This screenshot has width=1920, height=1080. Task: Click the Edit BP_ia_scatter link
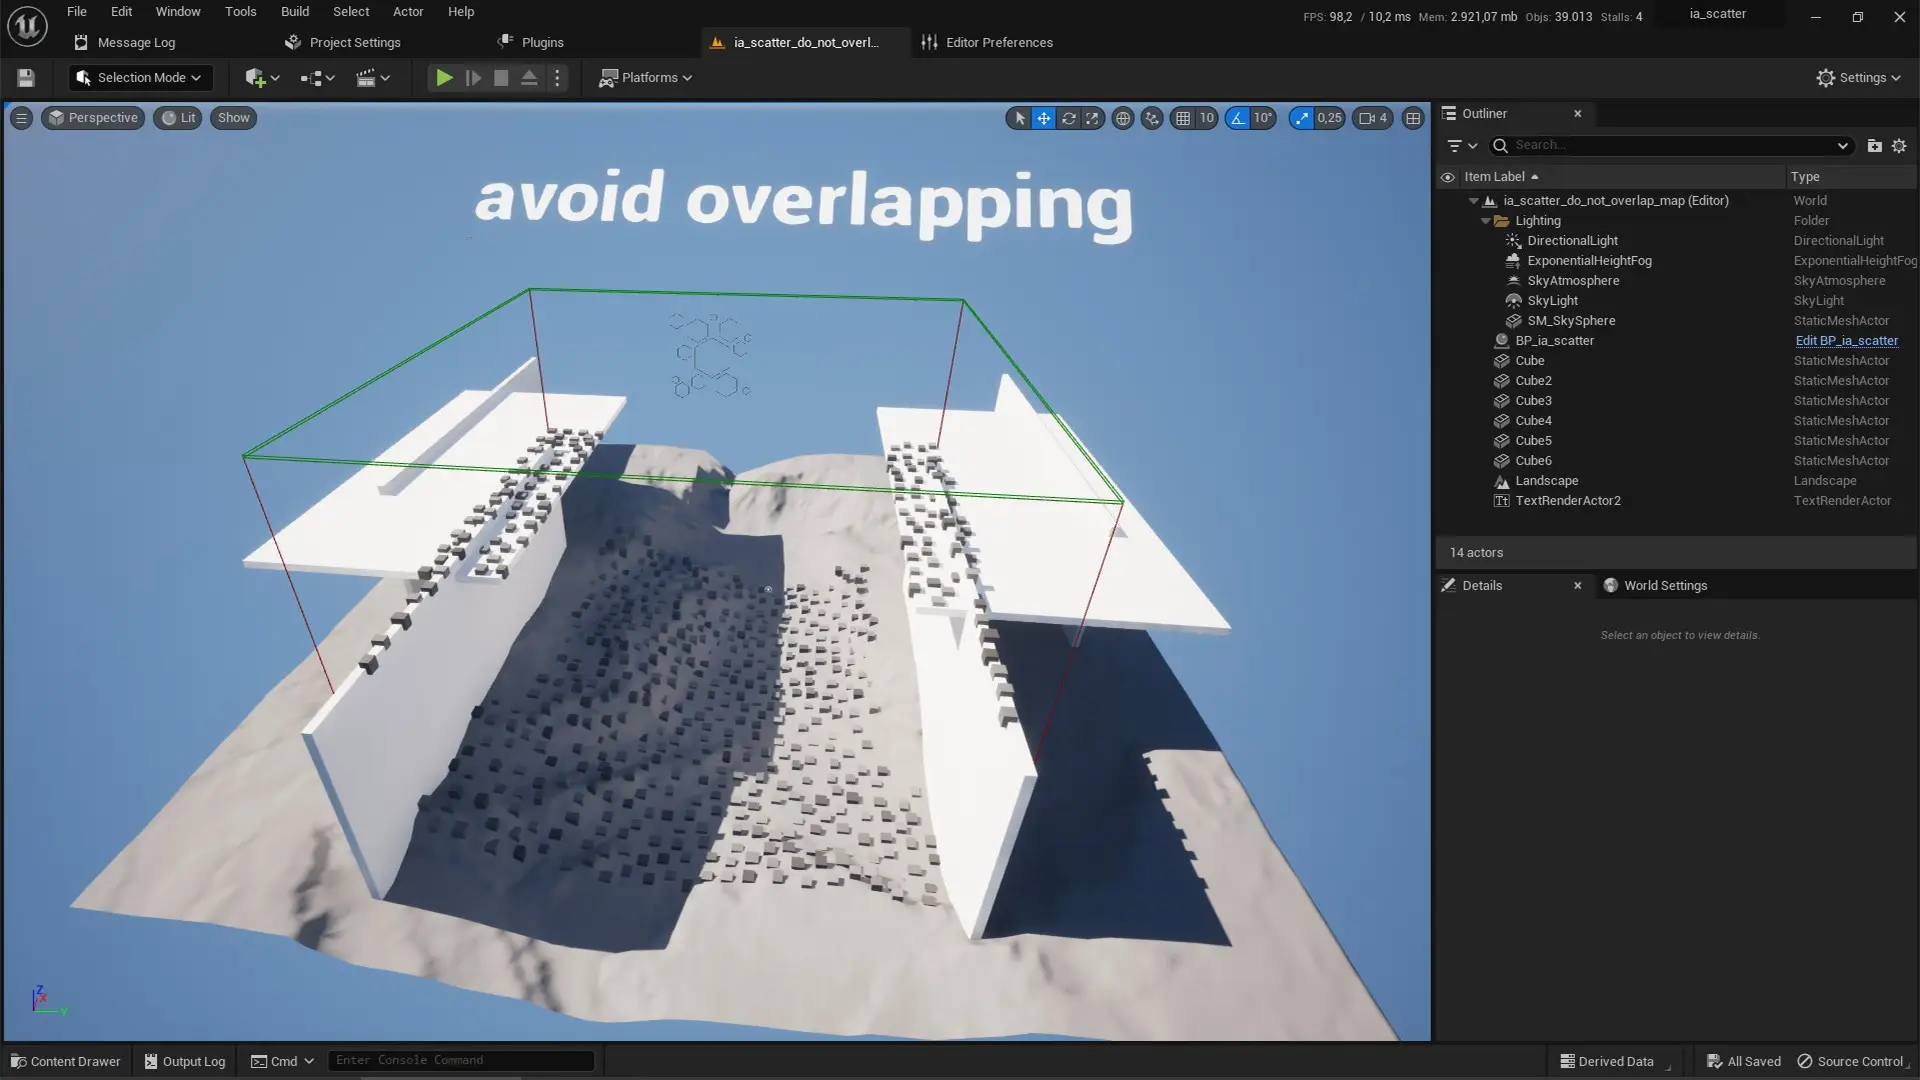(x=1846, y=341)
